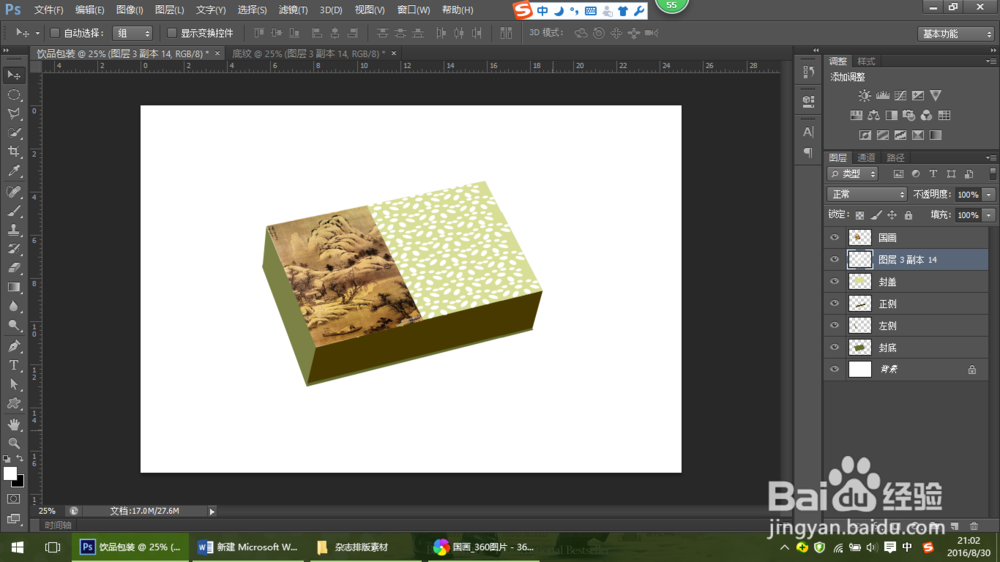Add a Brightness/Contrast adjustment
1000x562 pixels.
(864, 96)
